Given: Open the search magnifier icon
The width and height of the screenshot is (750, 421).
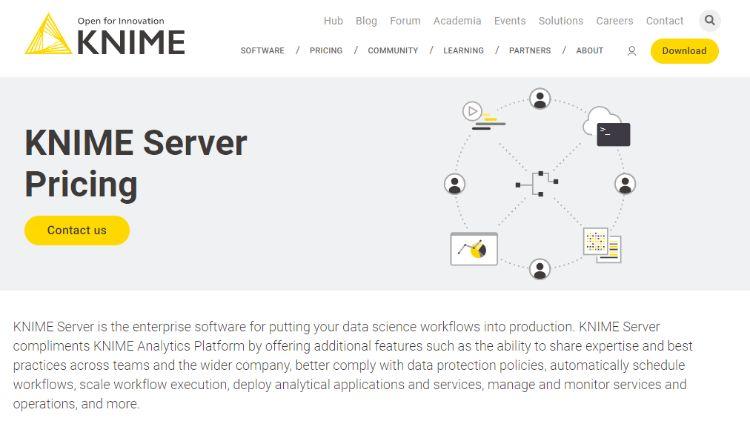Looking at the screenshot, I should point(709,20).
